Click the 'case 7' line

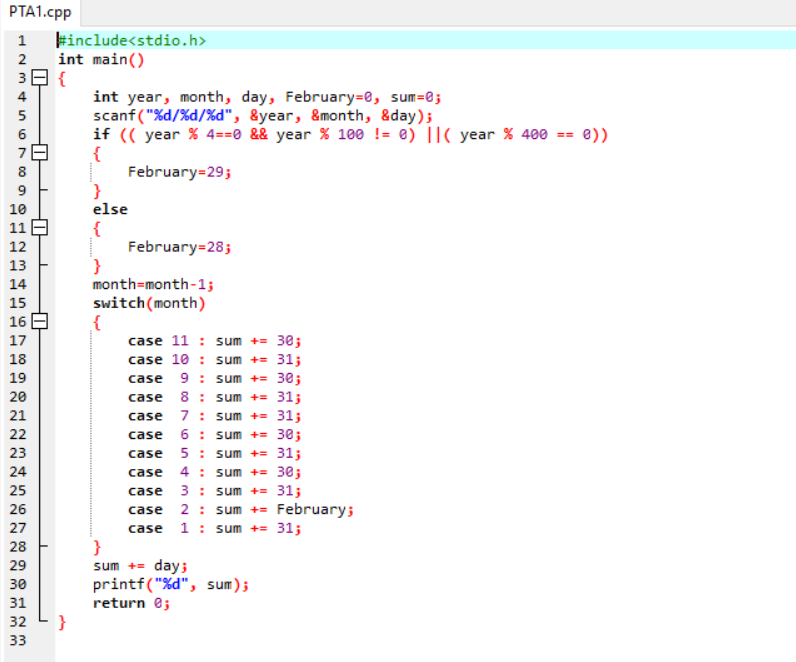tap(215, 416)
